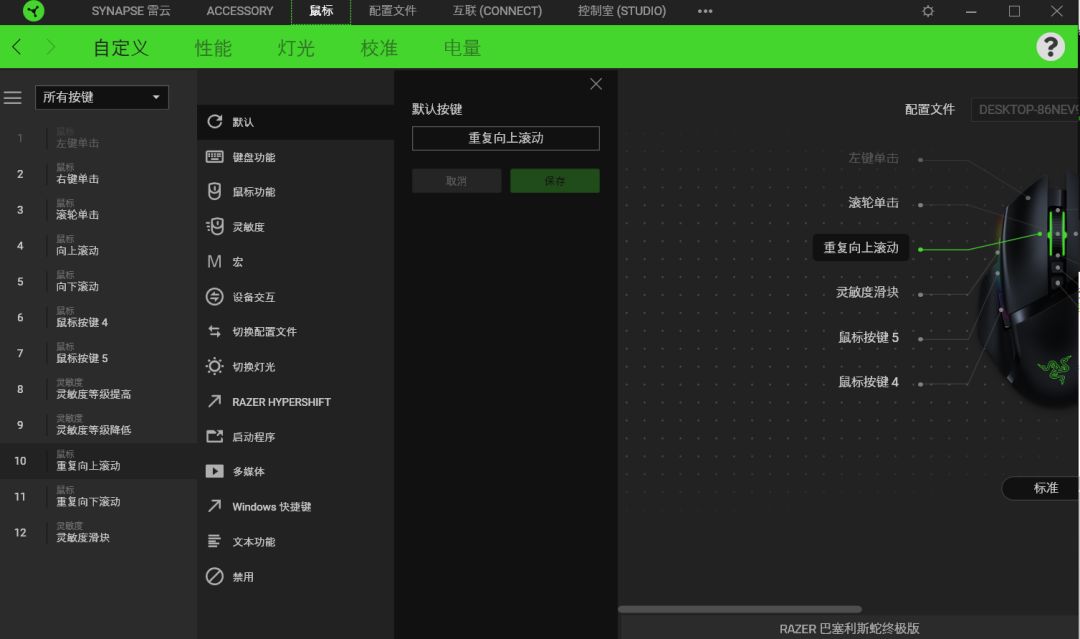Select row 9 灵敏度等级降低

98,424
